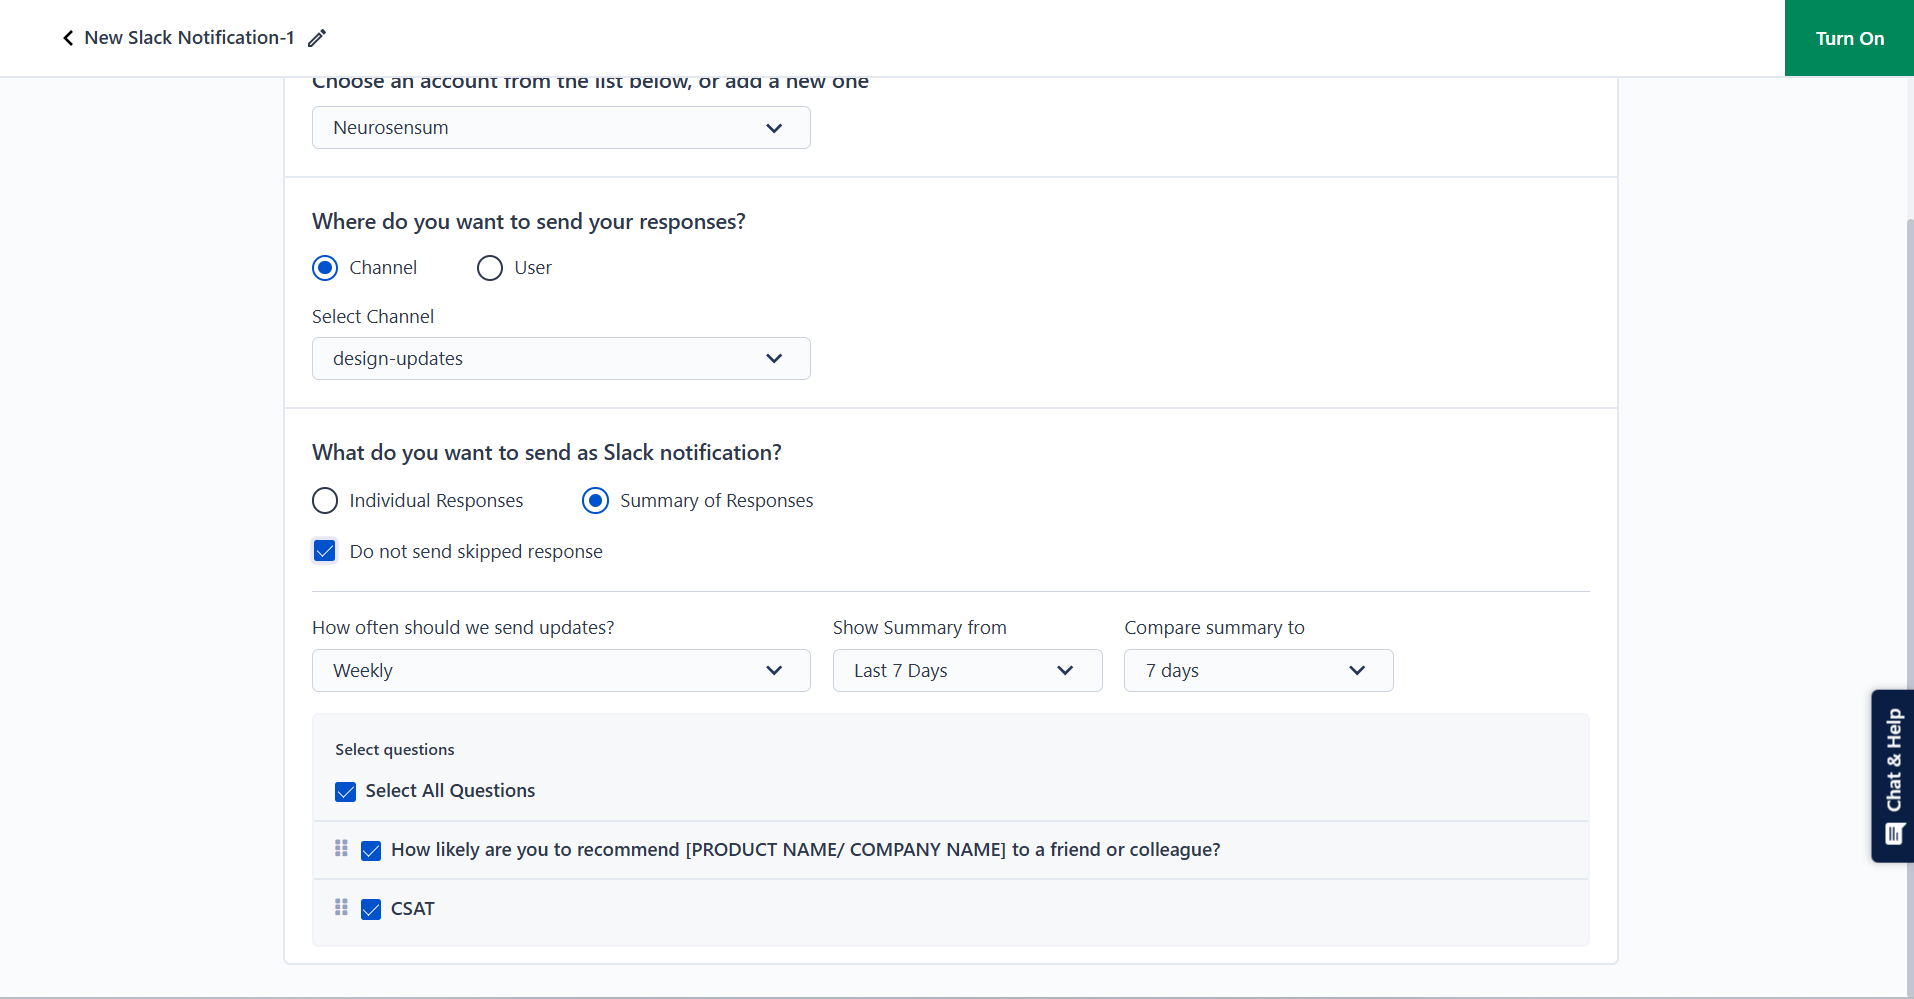Click the back arrow beside notification title
Viewport: 1914px width, 999px height.
pos(68,38)
